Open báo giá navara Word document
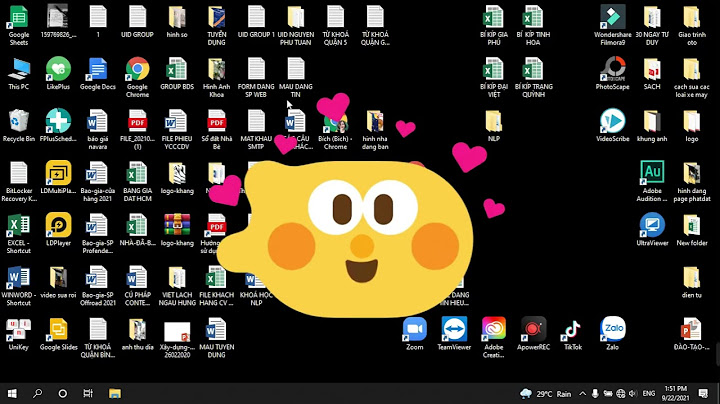Viewport: 720px width, 404px height. pos(98,129)
